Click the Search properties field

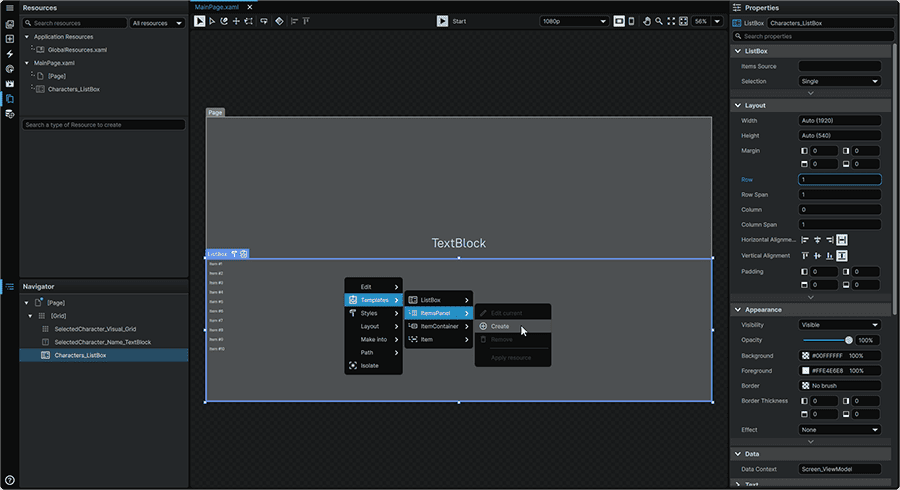[813, 36]
